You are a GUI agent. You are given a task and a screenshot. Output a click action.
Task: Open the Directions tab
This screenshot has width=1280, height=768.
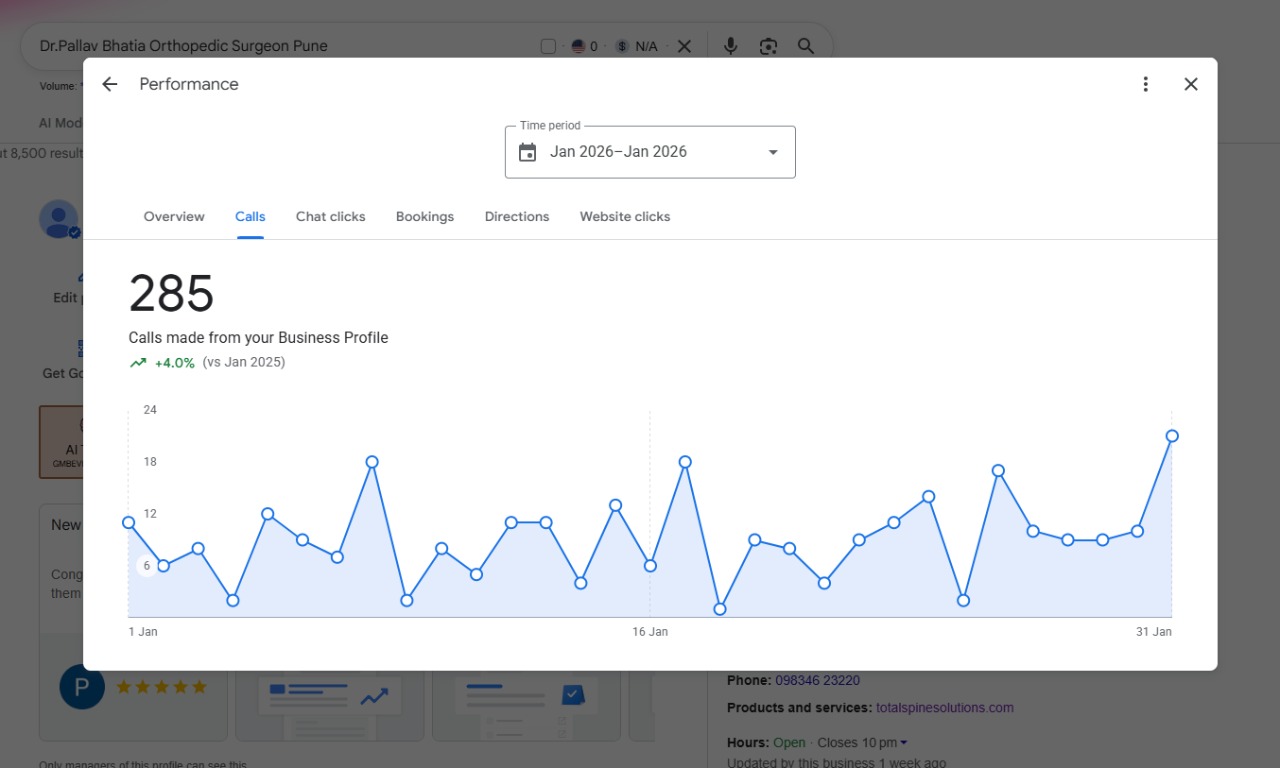tap(517, 216)
